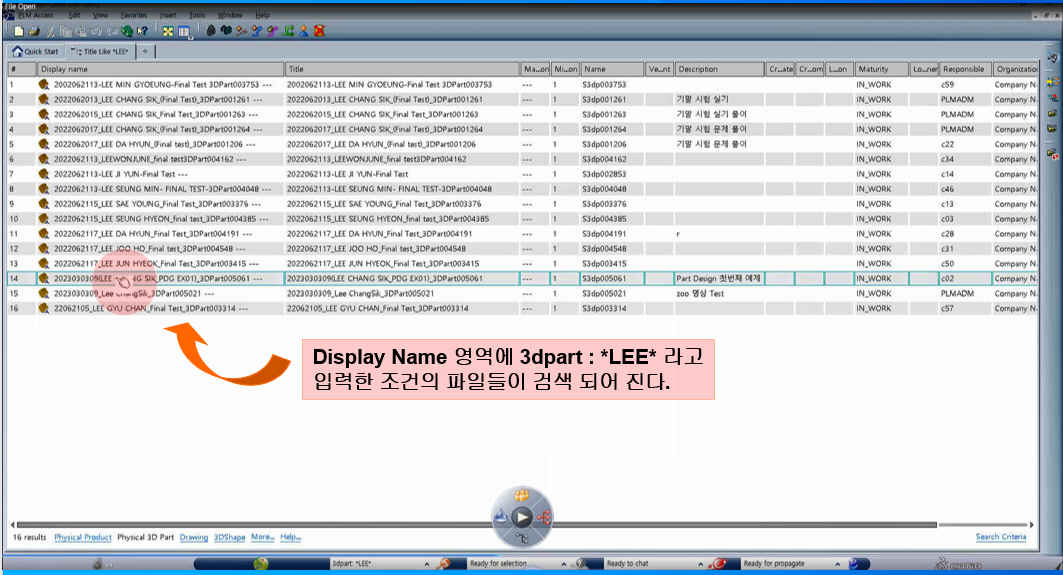Click the What's This help arrow icon
This screenshot has height=575, width=1063.
click(142, 31)
